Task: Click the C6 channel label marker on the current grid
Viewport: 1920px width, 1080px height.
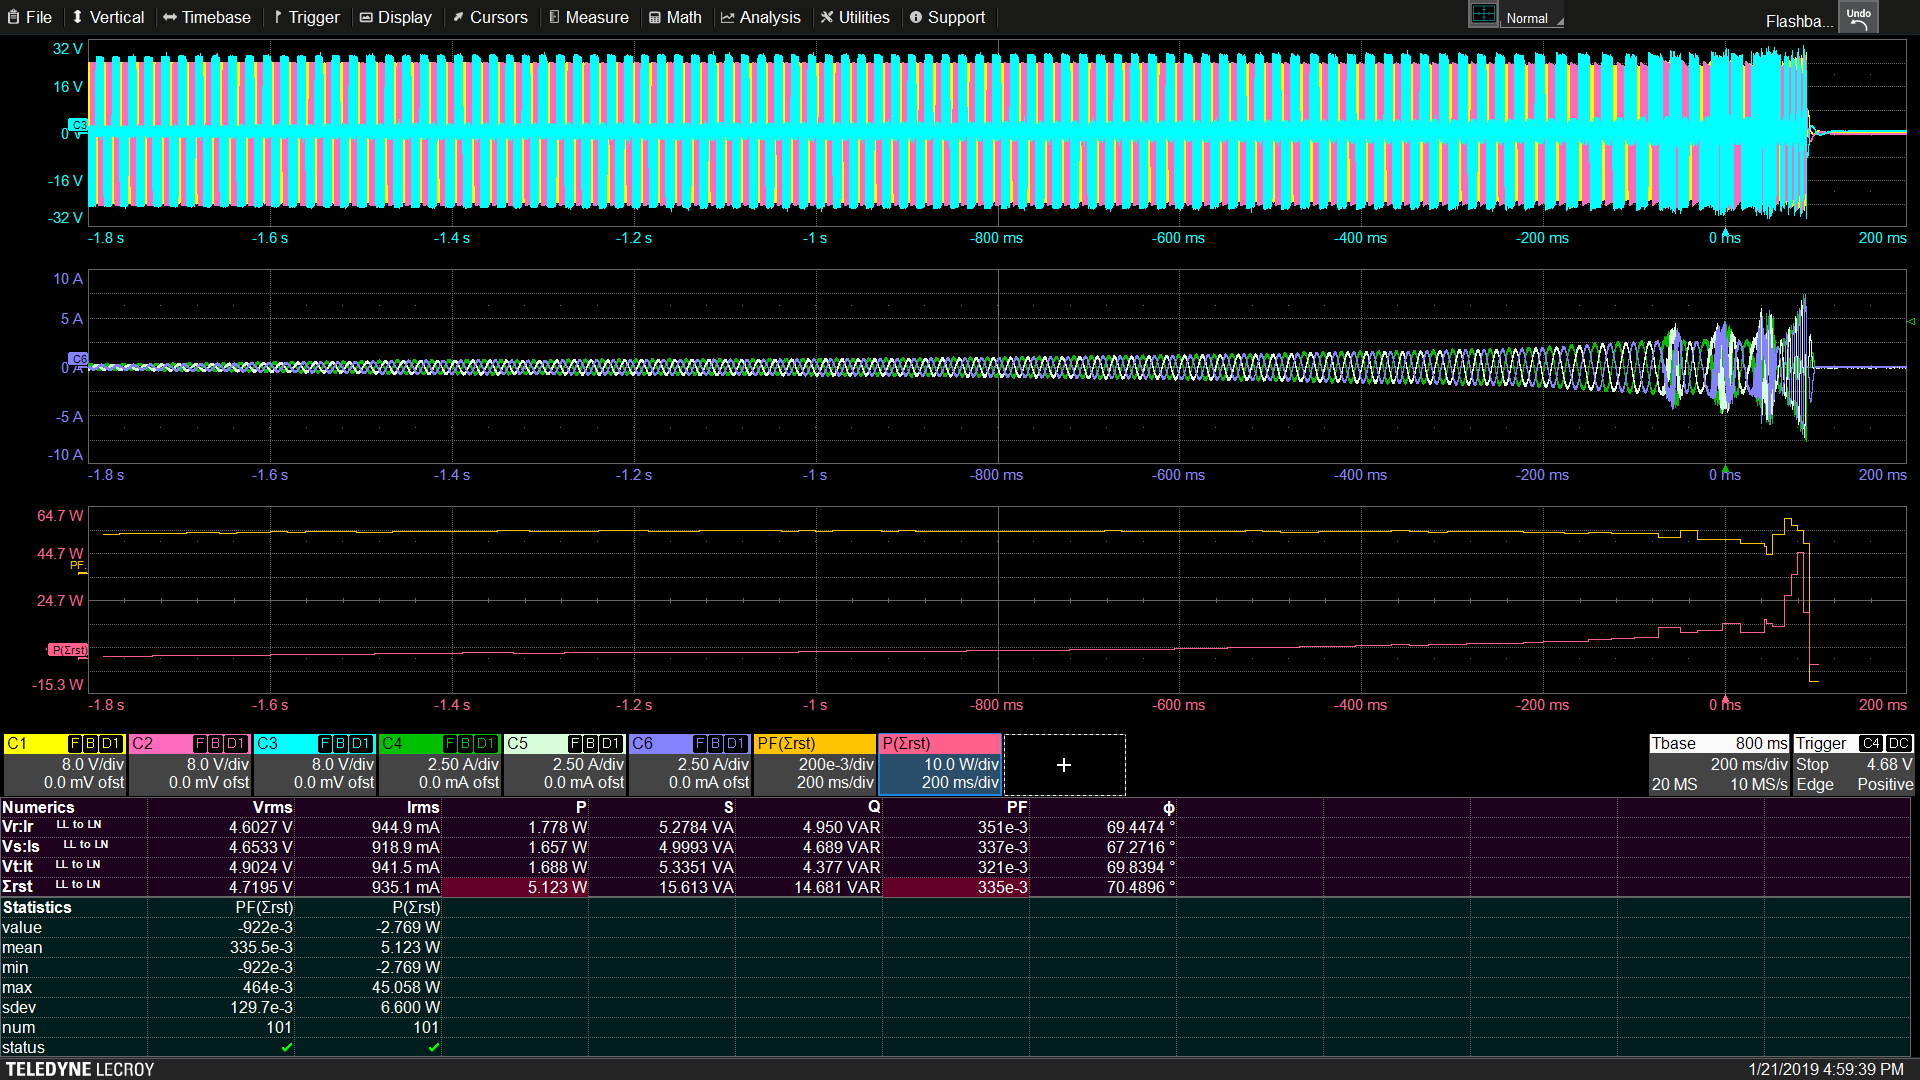Action: pos(78,358)
